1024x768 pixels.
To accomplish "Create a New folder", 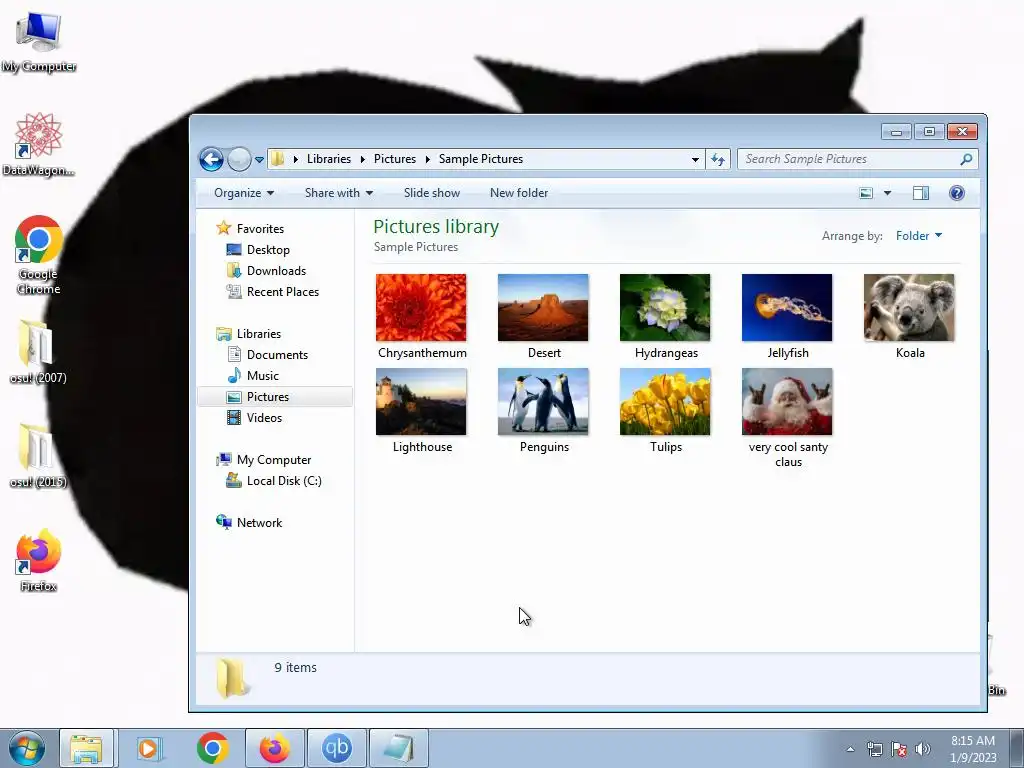I will 519,193.
